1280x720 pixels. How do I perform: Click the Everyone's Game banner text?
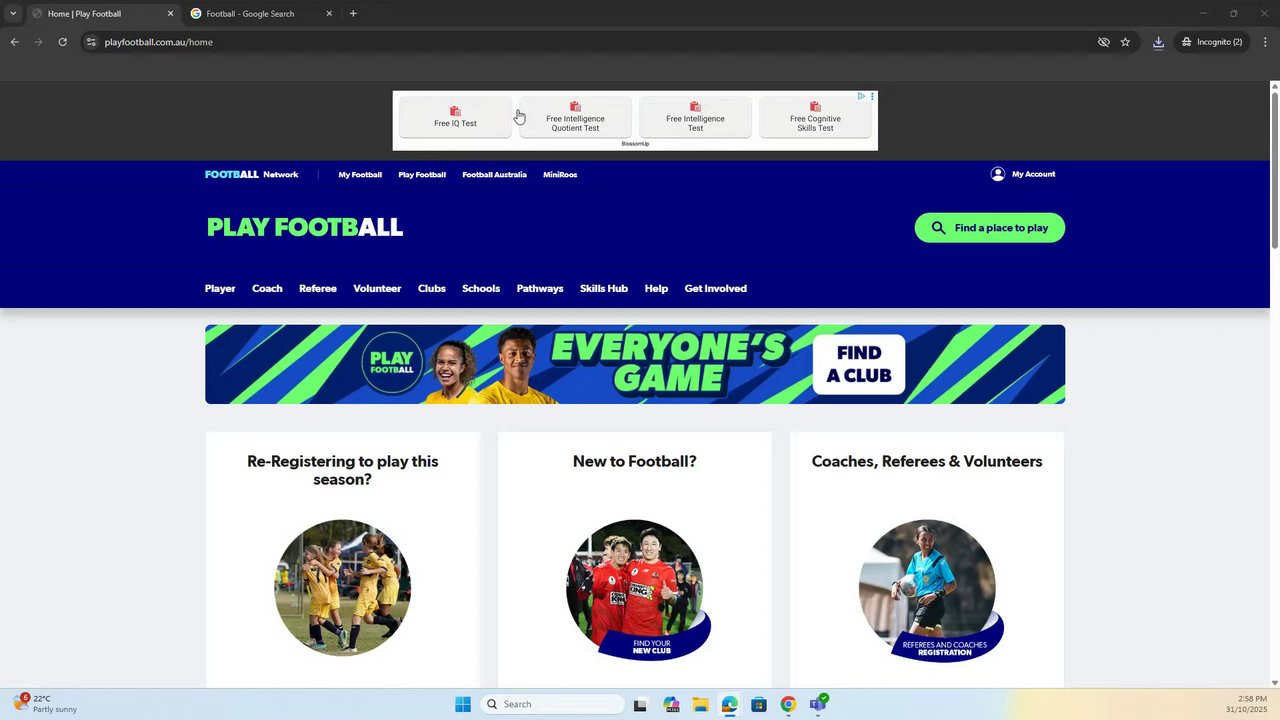(669, 363)
